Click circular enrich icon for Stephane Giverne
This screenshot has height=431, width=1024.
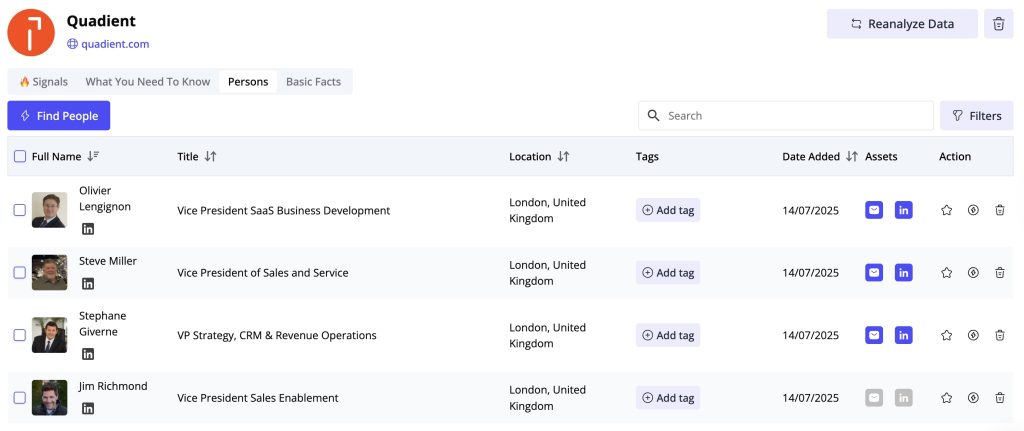pos(973,335)
